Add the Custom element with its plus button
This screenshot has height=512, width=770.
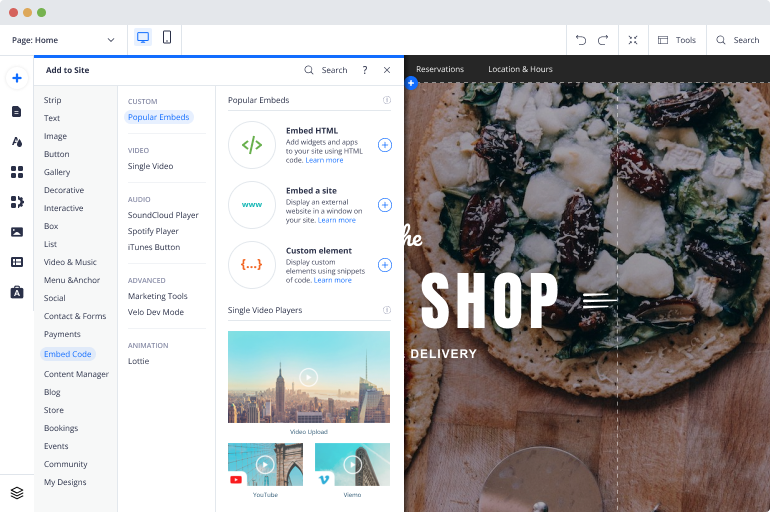[x=385, y=265]
